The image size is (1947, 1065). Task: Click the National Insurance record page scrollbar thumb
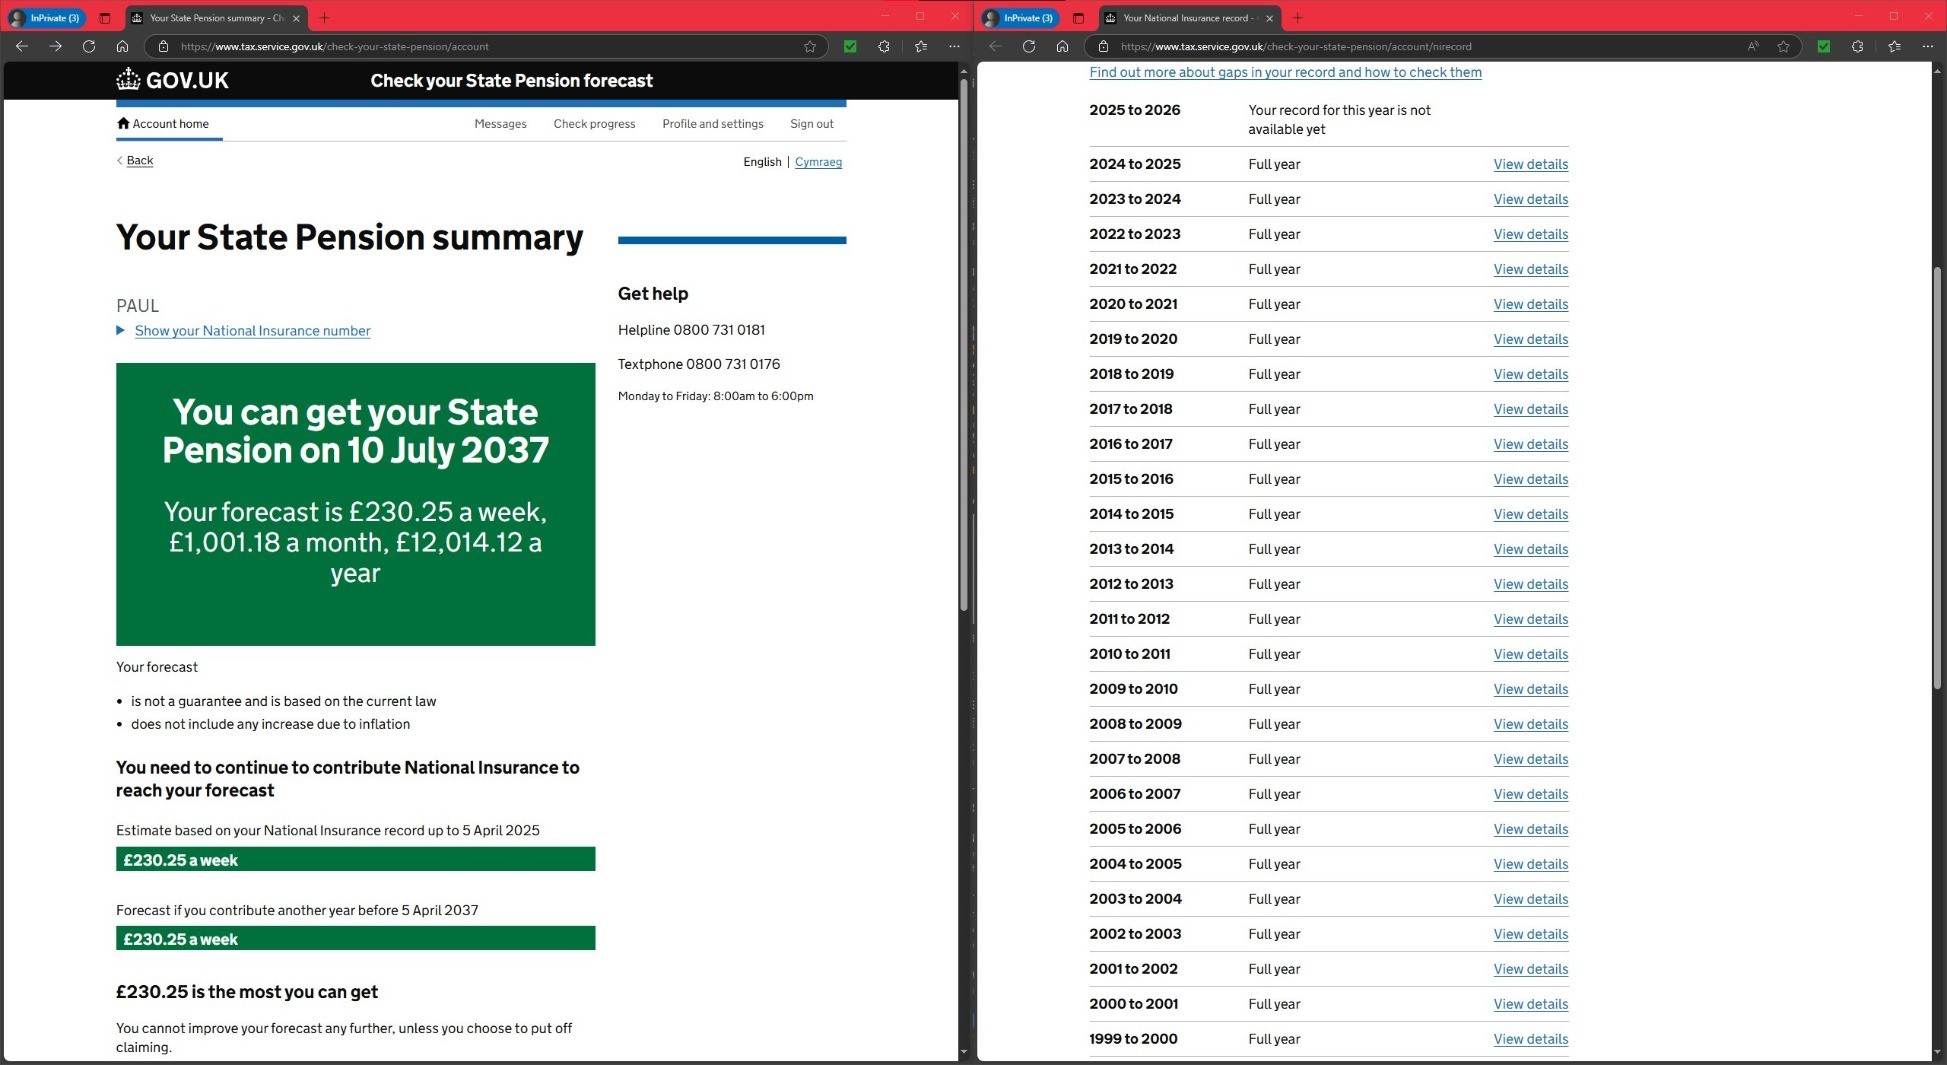pos(1938,478)
